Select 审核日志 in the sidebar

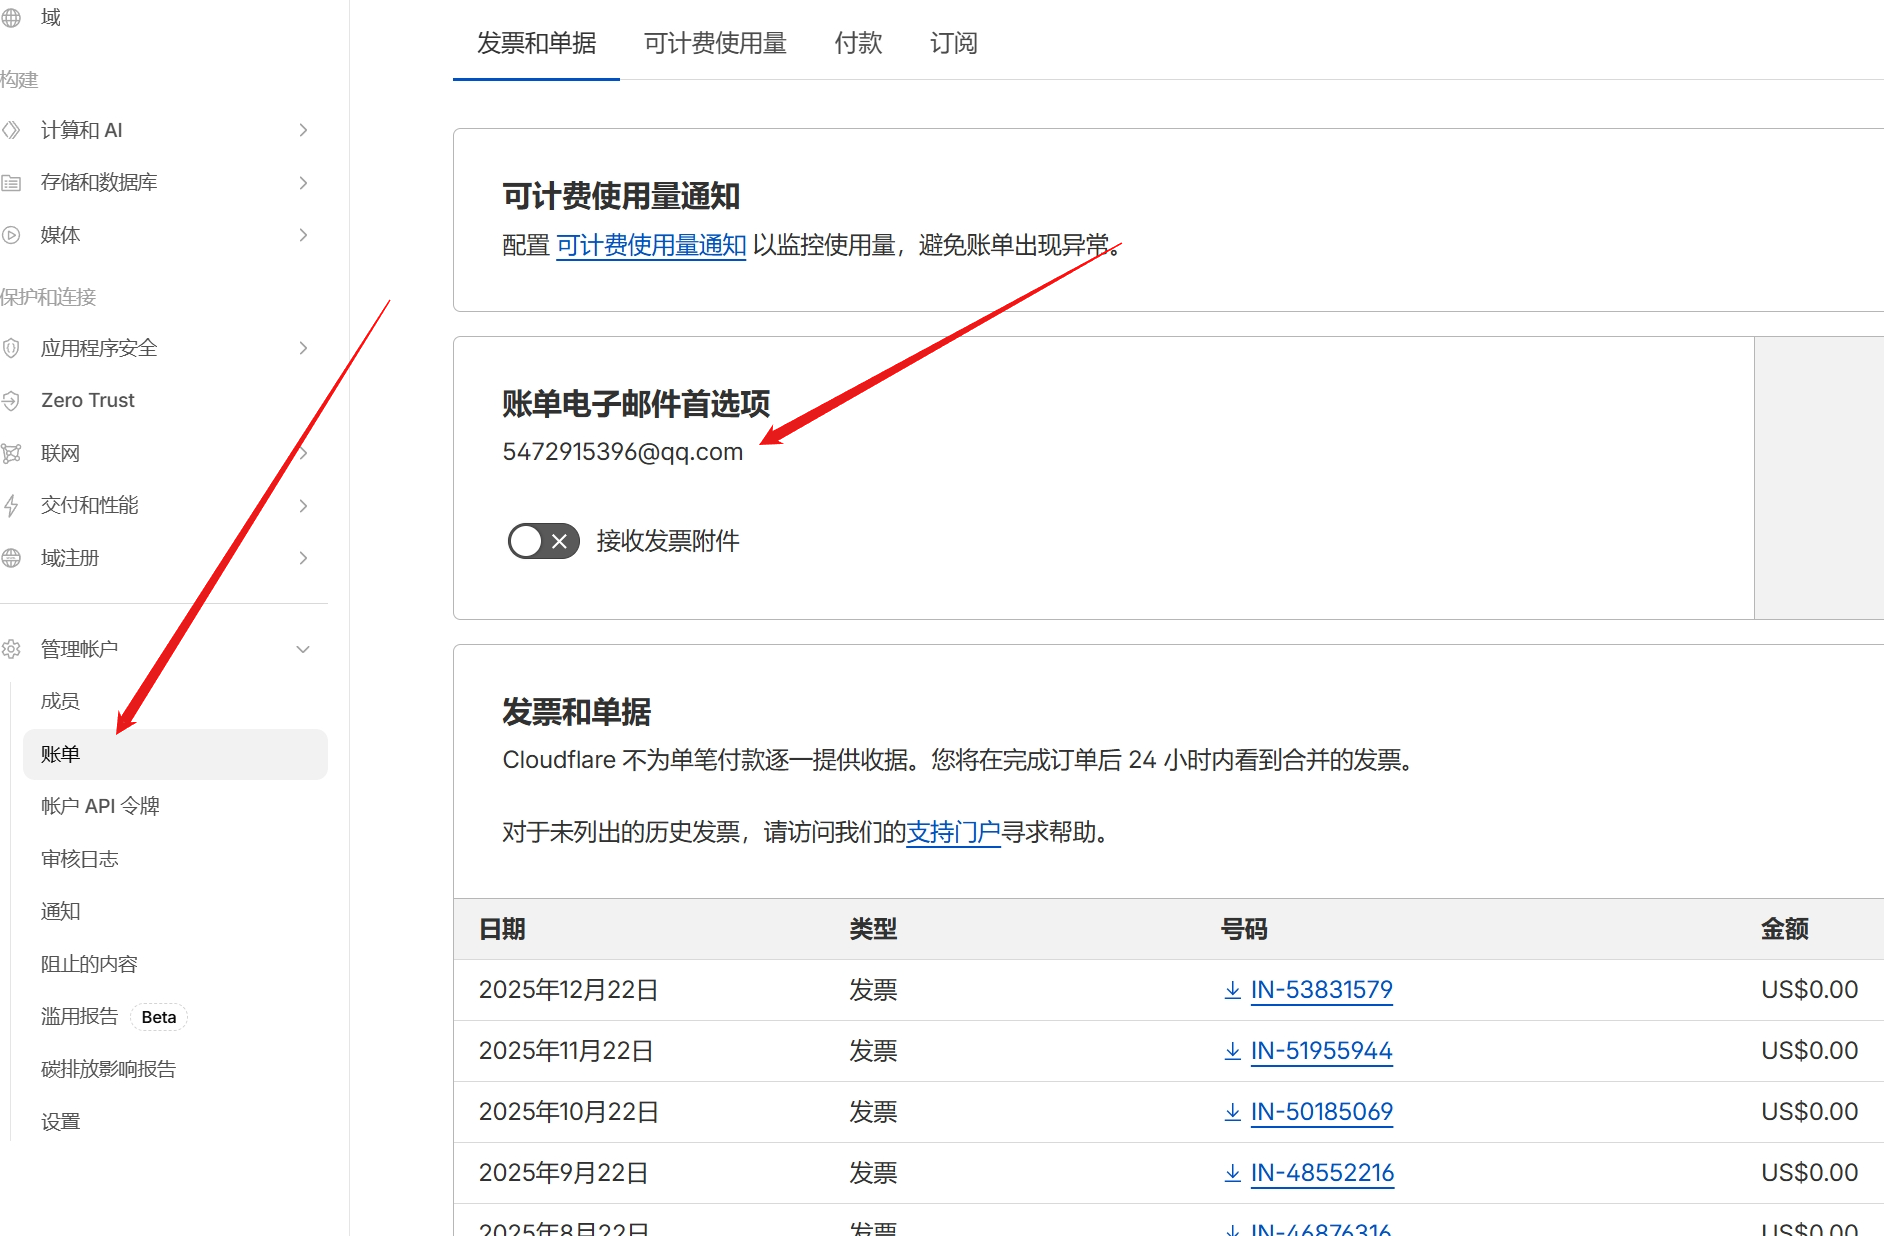click(80, 859)
